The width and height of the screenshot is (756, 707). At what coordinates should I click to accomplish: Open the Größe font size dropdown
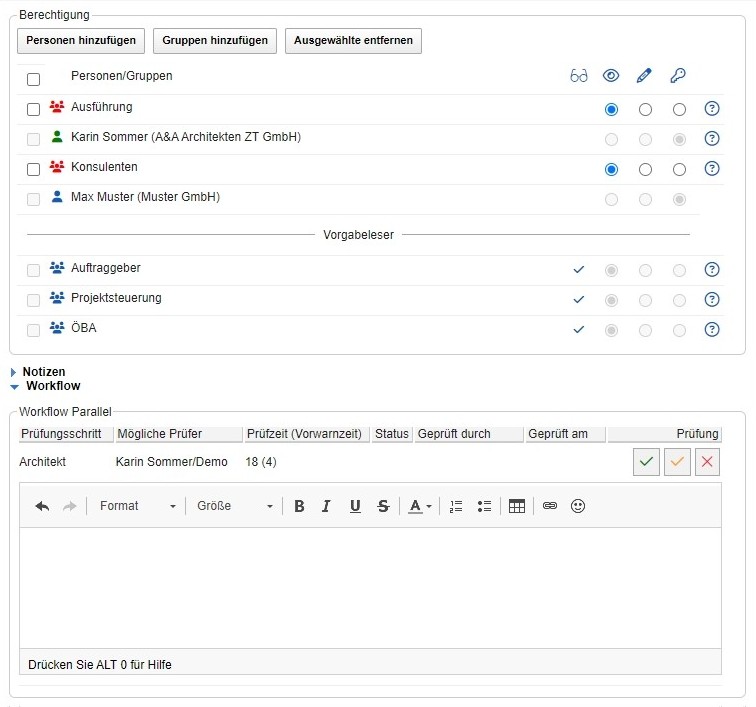(x=235, y=506)
